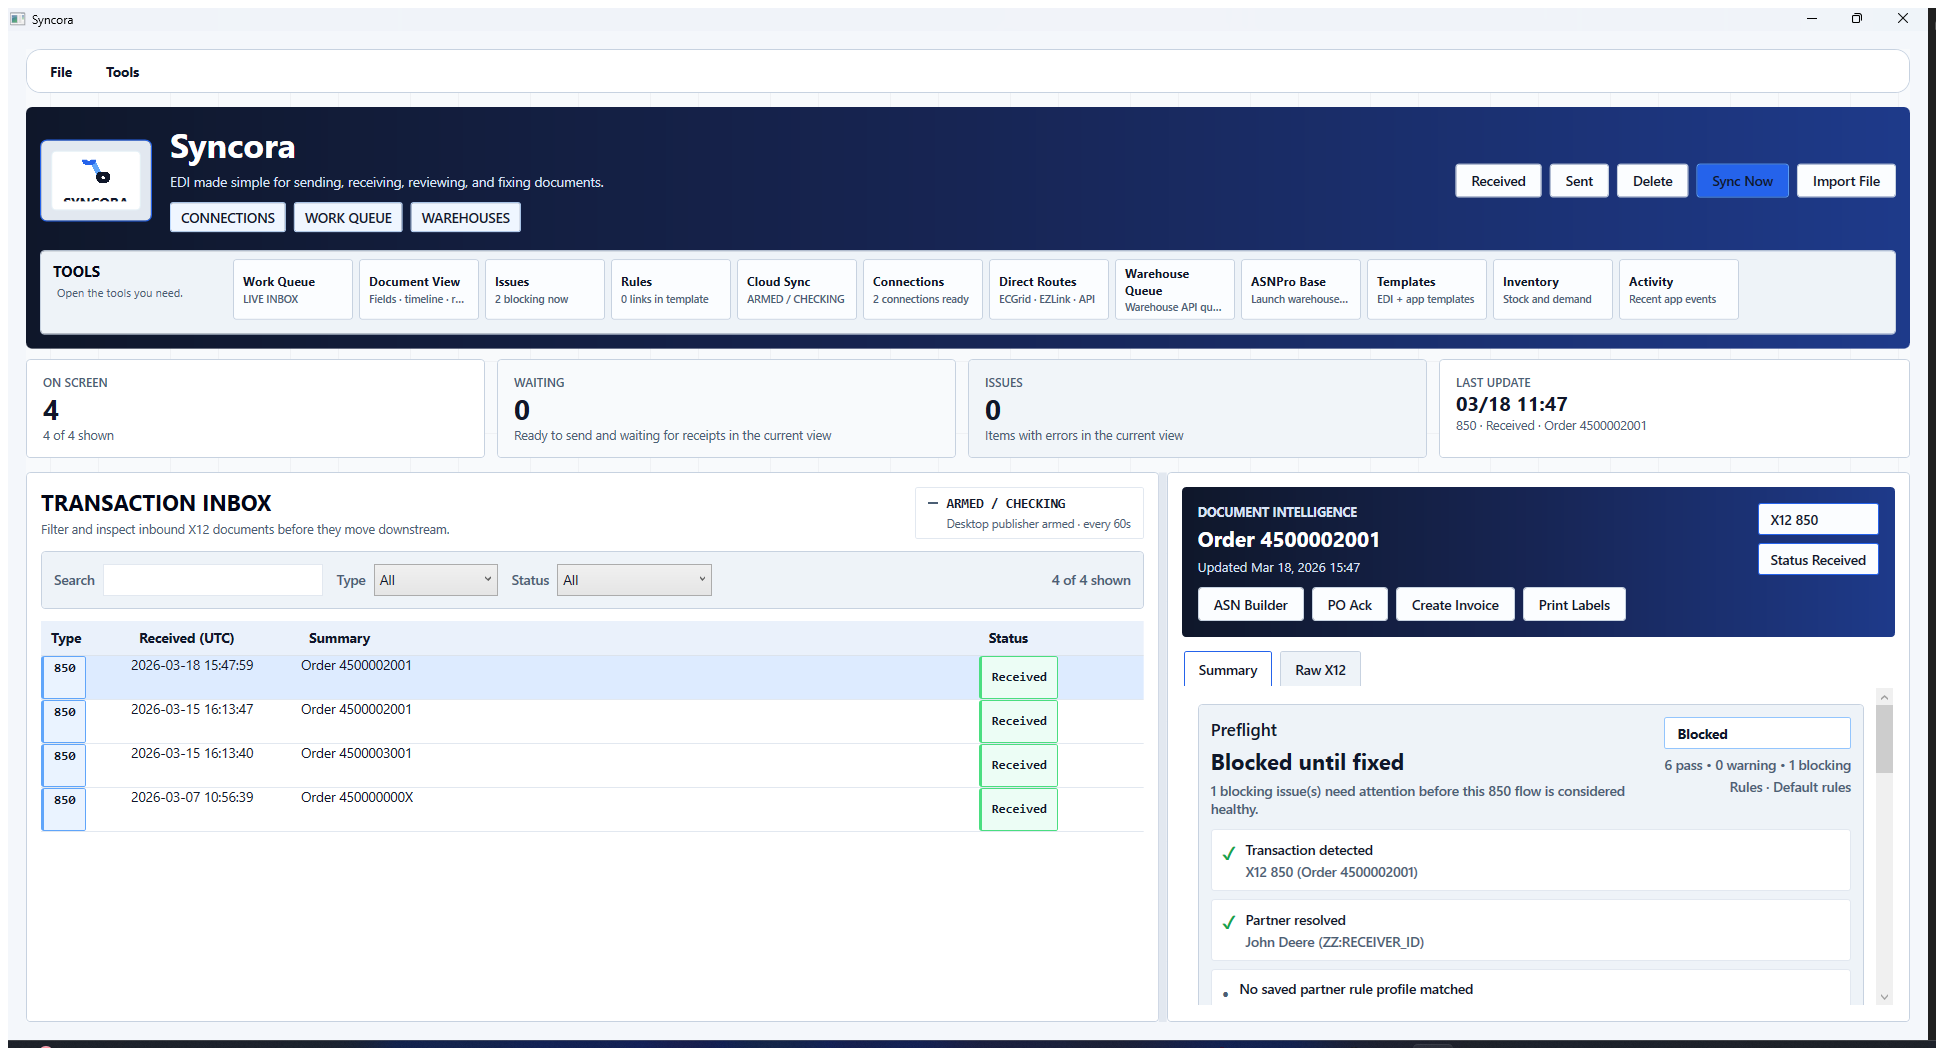
Task: Click Create Invoice for Order 4500002001
Action: tap(1454, 604)
